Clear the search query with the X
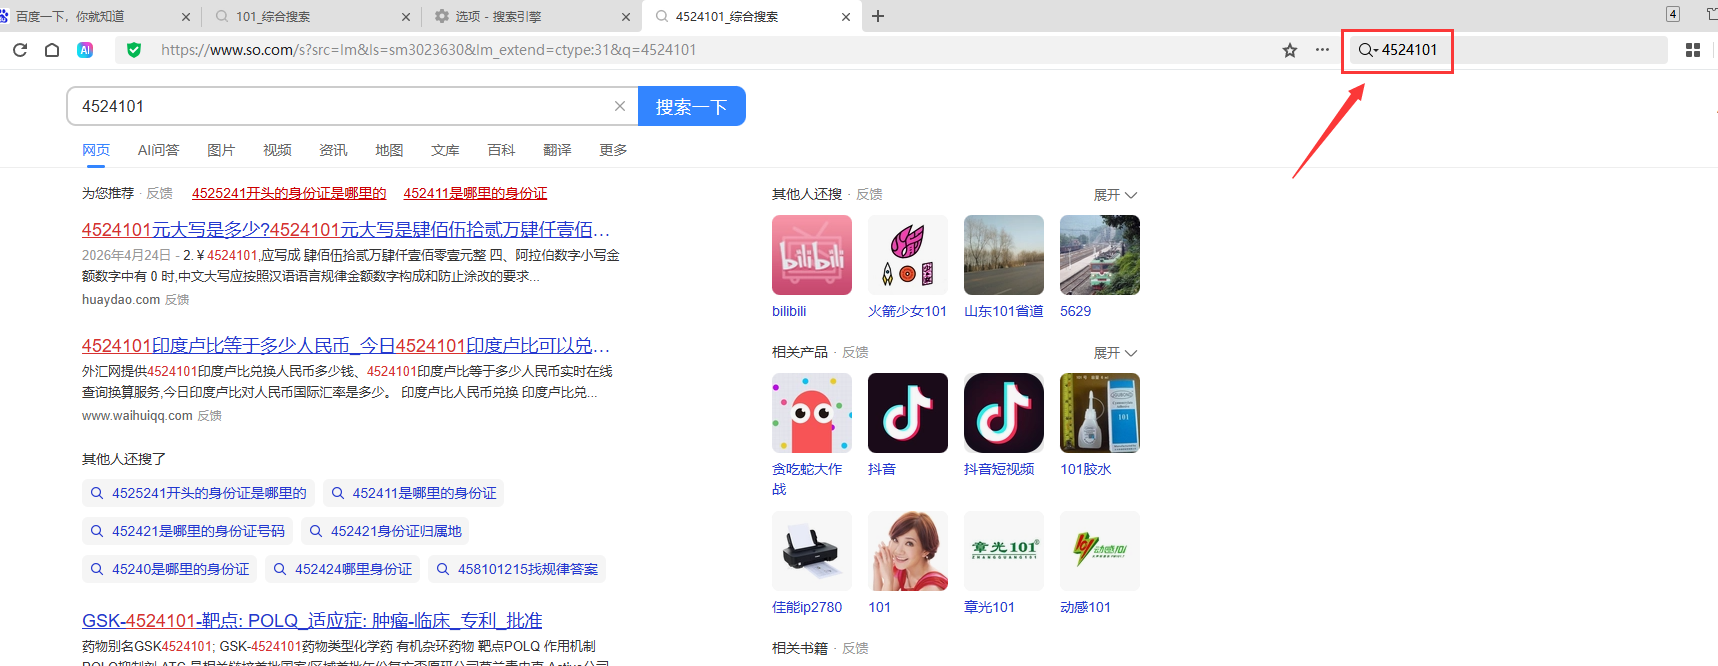 point(620,106)
